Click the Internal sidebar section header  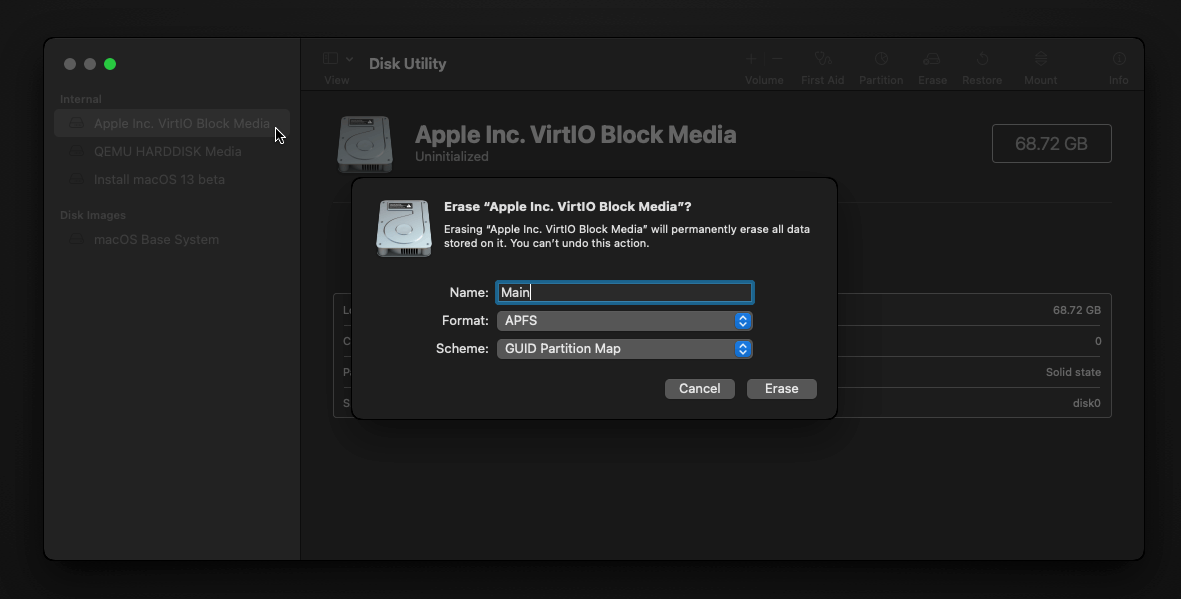[81, 99]
